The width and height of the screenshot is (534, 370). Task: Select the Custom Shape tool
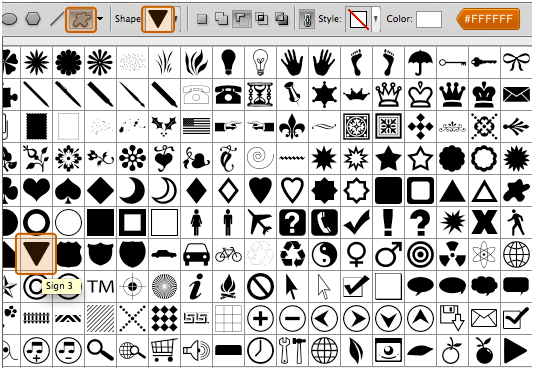pyautogui.click(x=81, y=19)
